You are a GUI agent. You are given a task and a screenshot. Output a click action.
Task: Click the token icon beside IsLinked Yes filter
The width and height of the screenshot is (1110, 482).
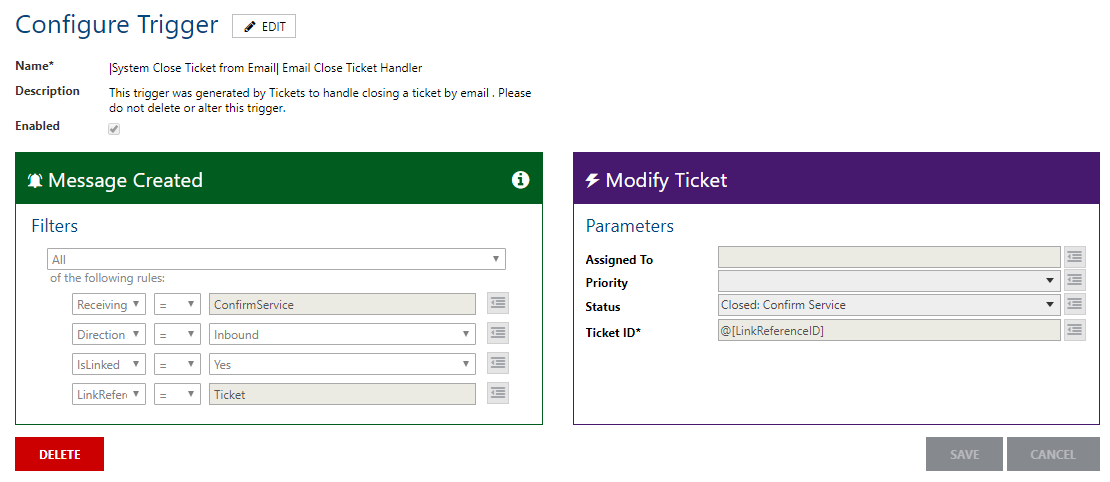pyautogui.click(x=498, y=364)
